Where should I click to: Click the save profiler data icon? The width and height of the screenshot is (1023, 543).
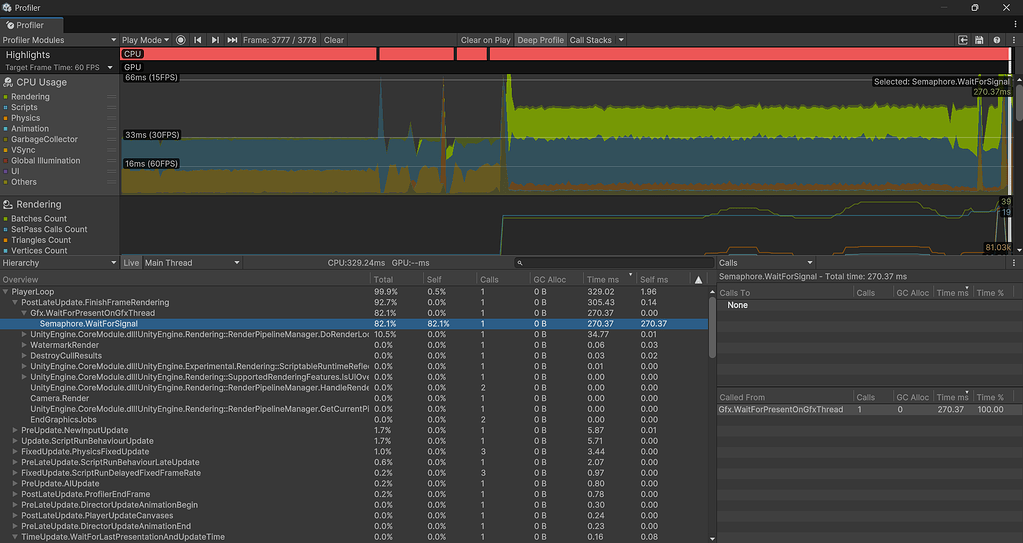980,40
